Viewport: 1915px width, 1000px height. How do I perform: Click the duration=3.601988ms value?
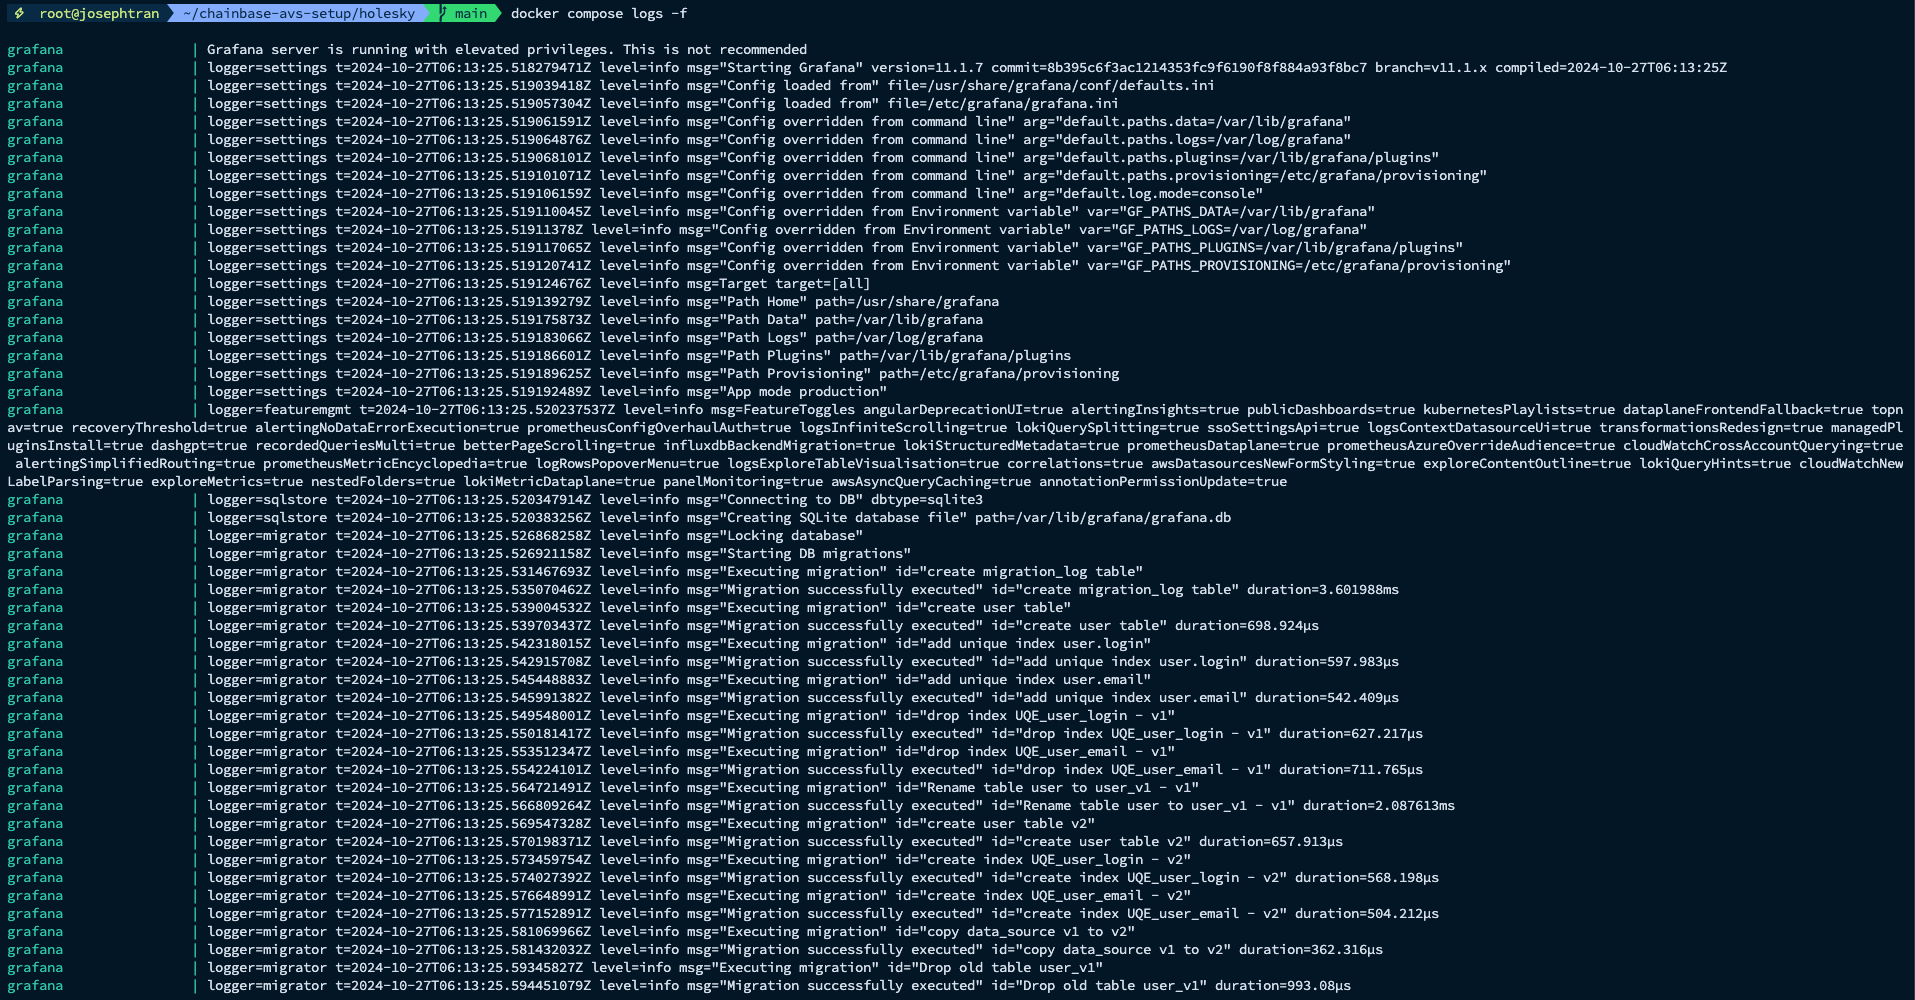(1322, 589)
